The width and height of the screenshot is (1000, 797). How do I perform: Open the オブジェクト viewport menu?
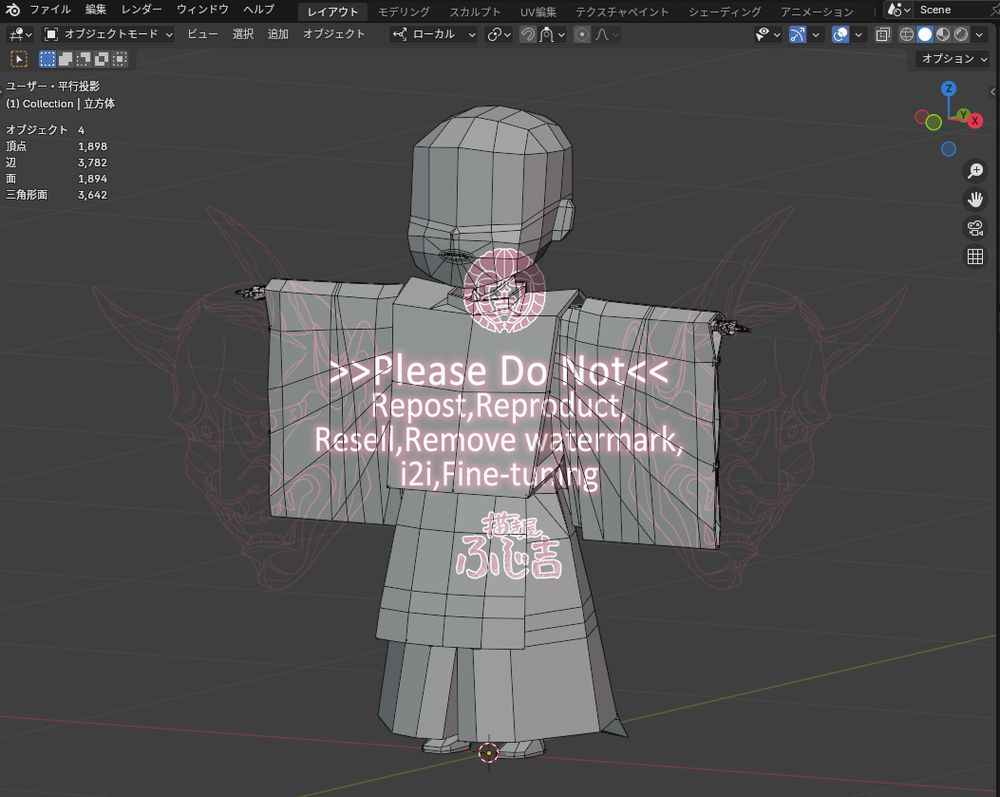[x=334, y=34]
